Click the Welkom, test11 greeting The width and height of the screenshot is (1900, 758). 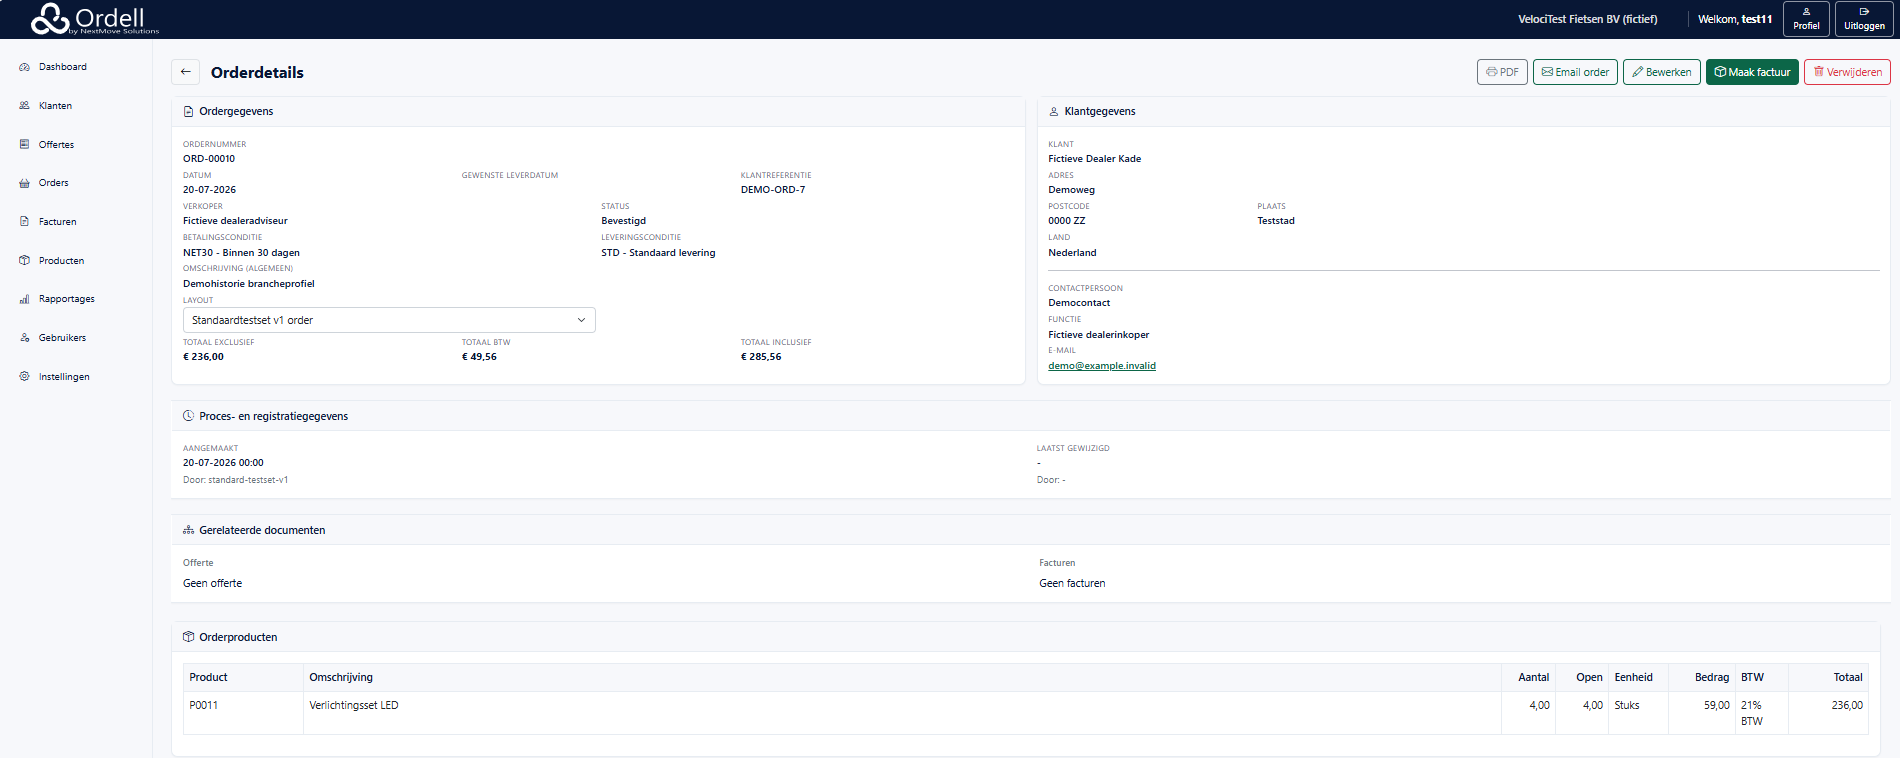click(1735, 19)
